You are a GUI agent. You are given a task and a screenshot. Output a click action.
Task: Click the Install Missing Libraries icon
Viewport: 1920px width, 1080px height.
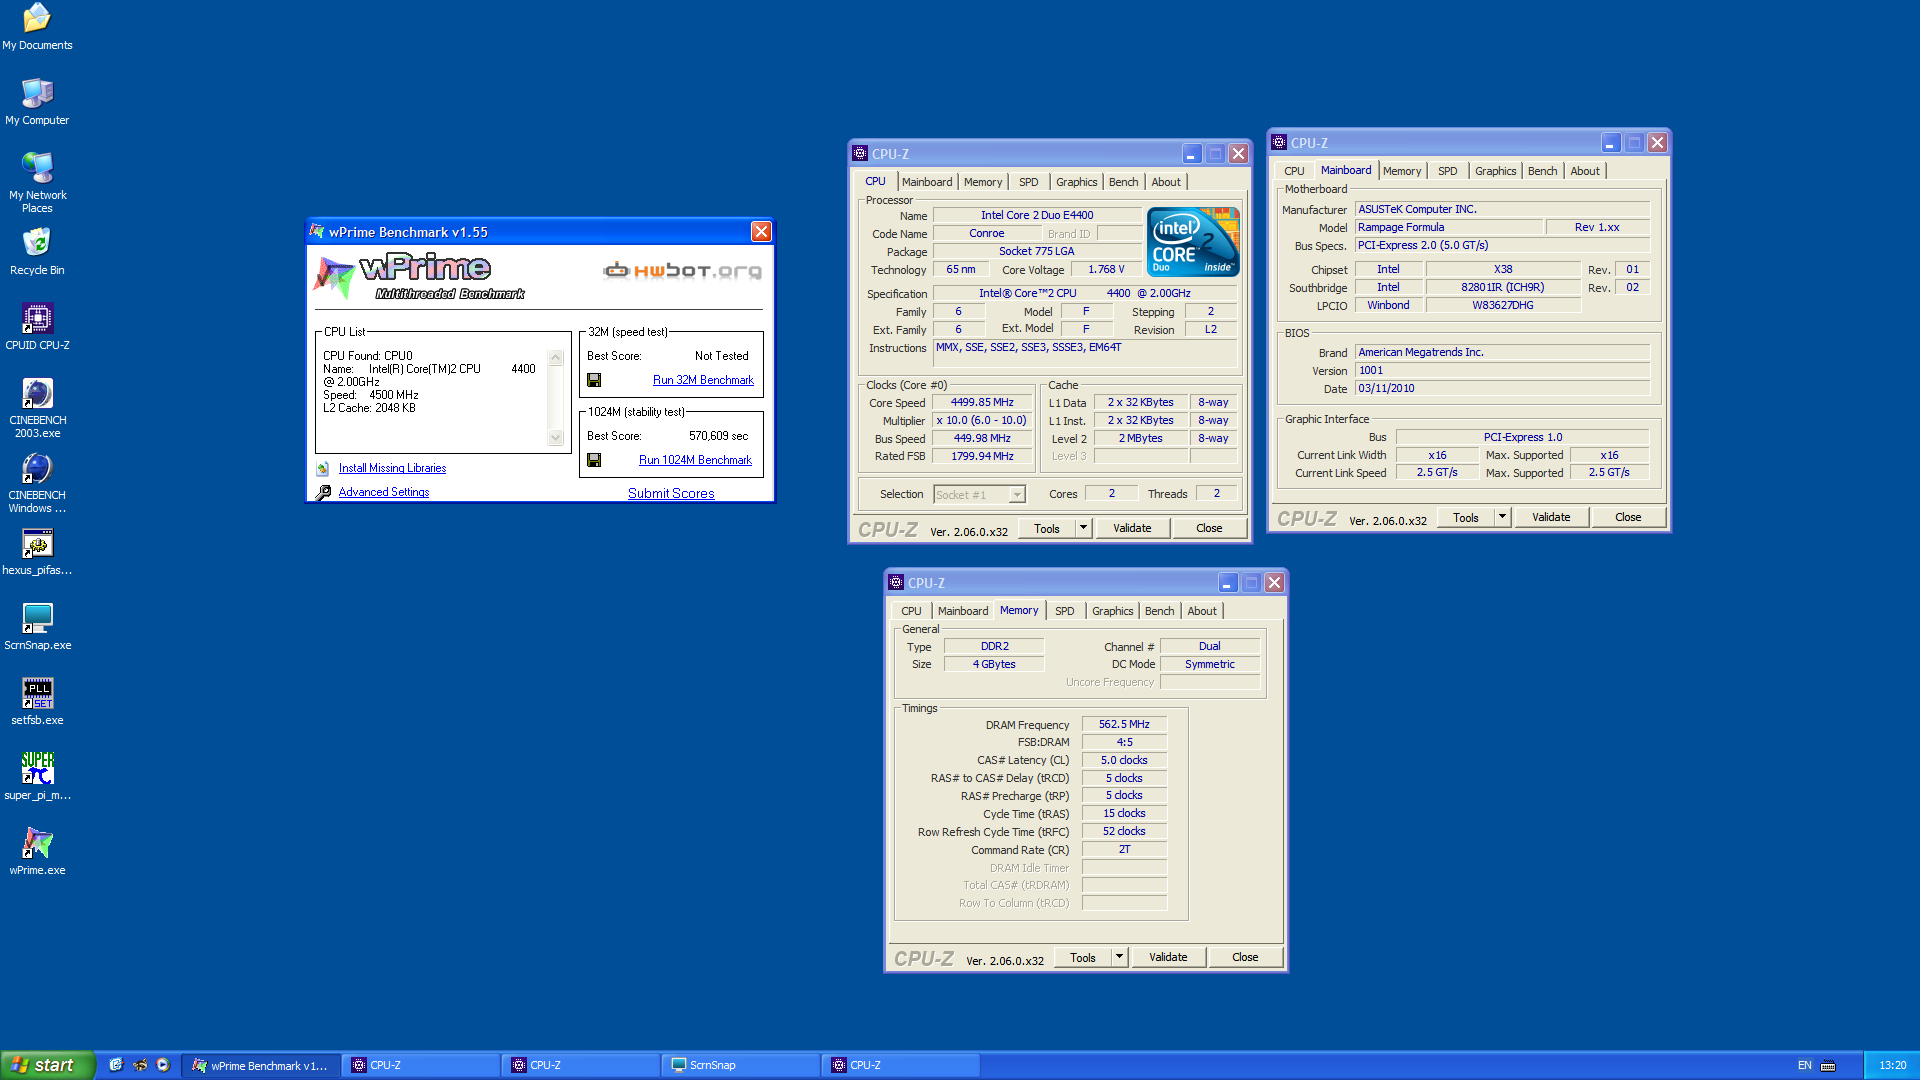point(323,468)
